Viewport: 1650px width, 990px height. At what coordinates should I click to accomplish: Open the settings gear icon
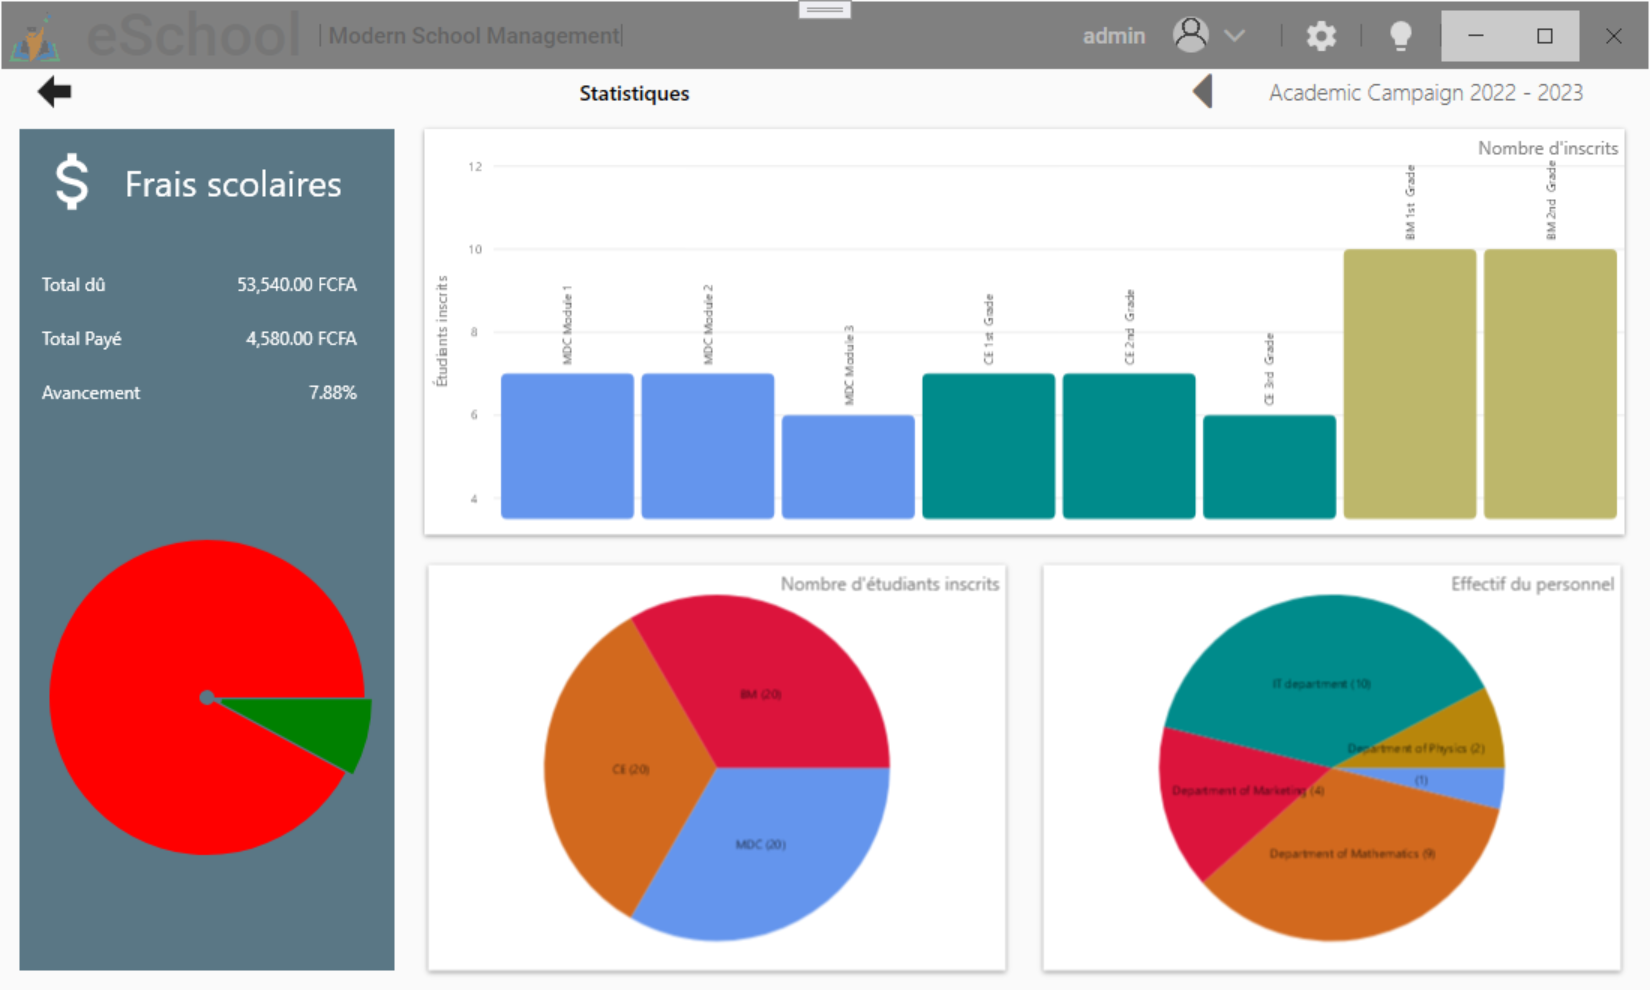[1320, 35]
